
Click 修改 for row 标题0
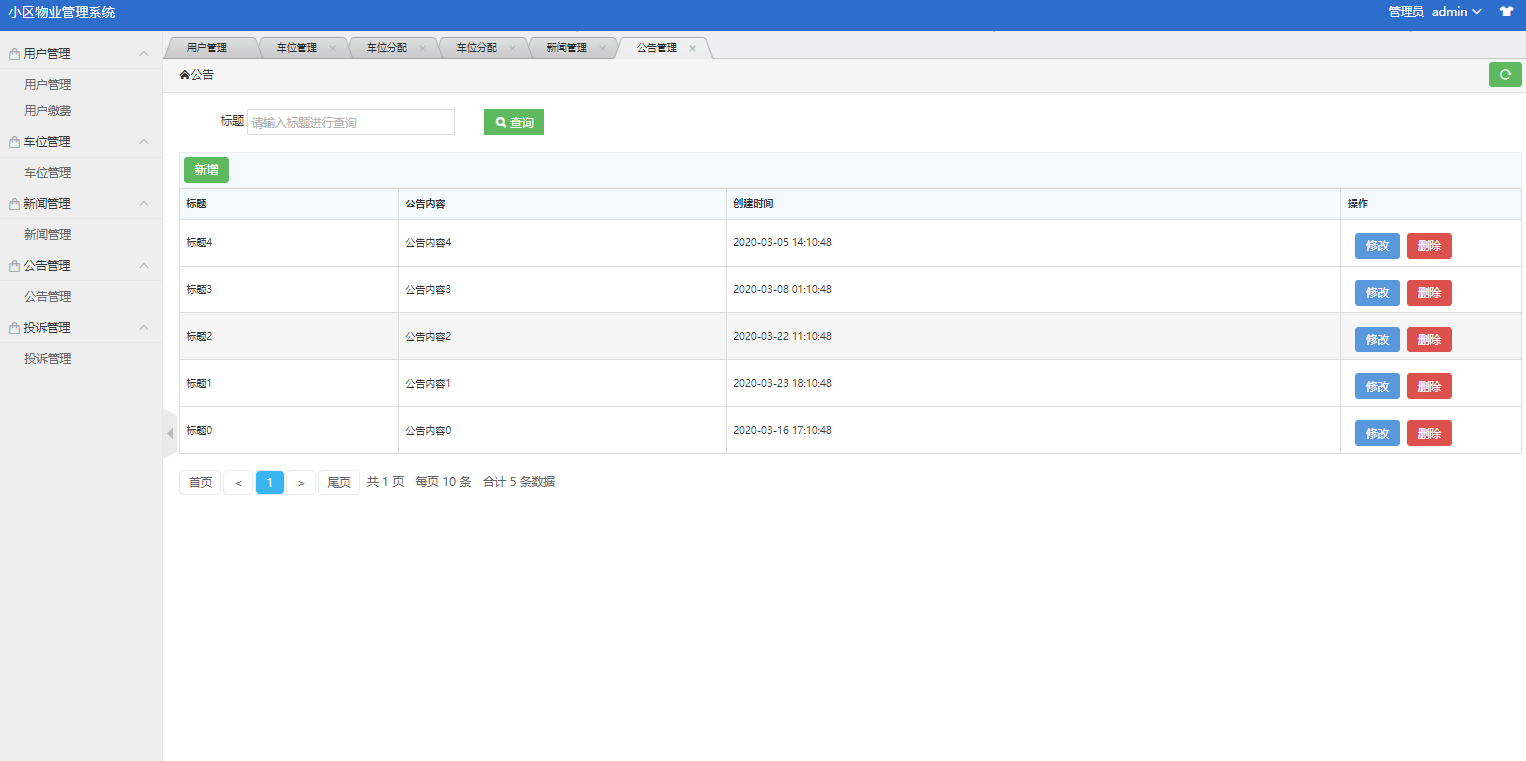coord(1377,433)
